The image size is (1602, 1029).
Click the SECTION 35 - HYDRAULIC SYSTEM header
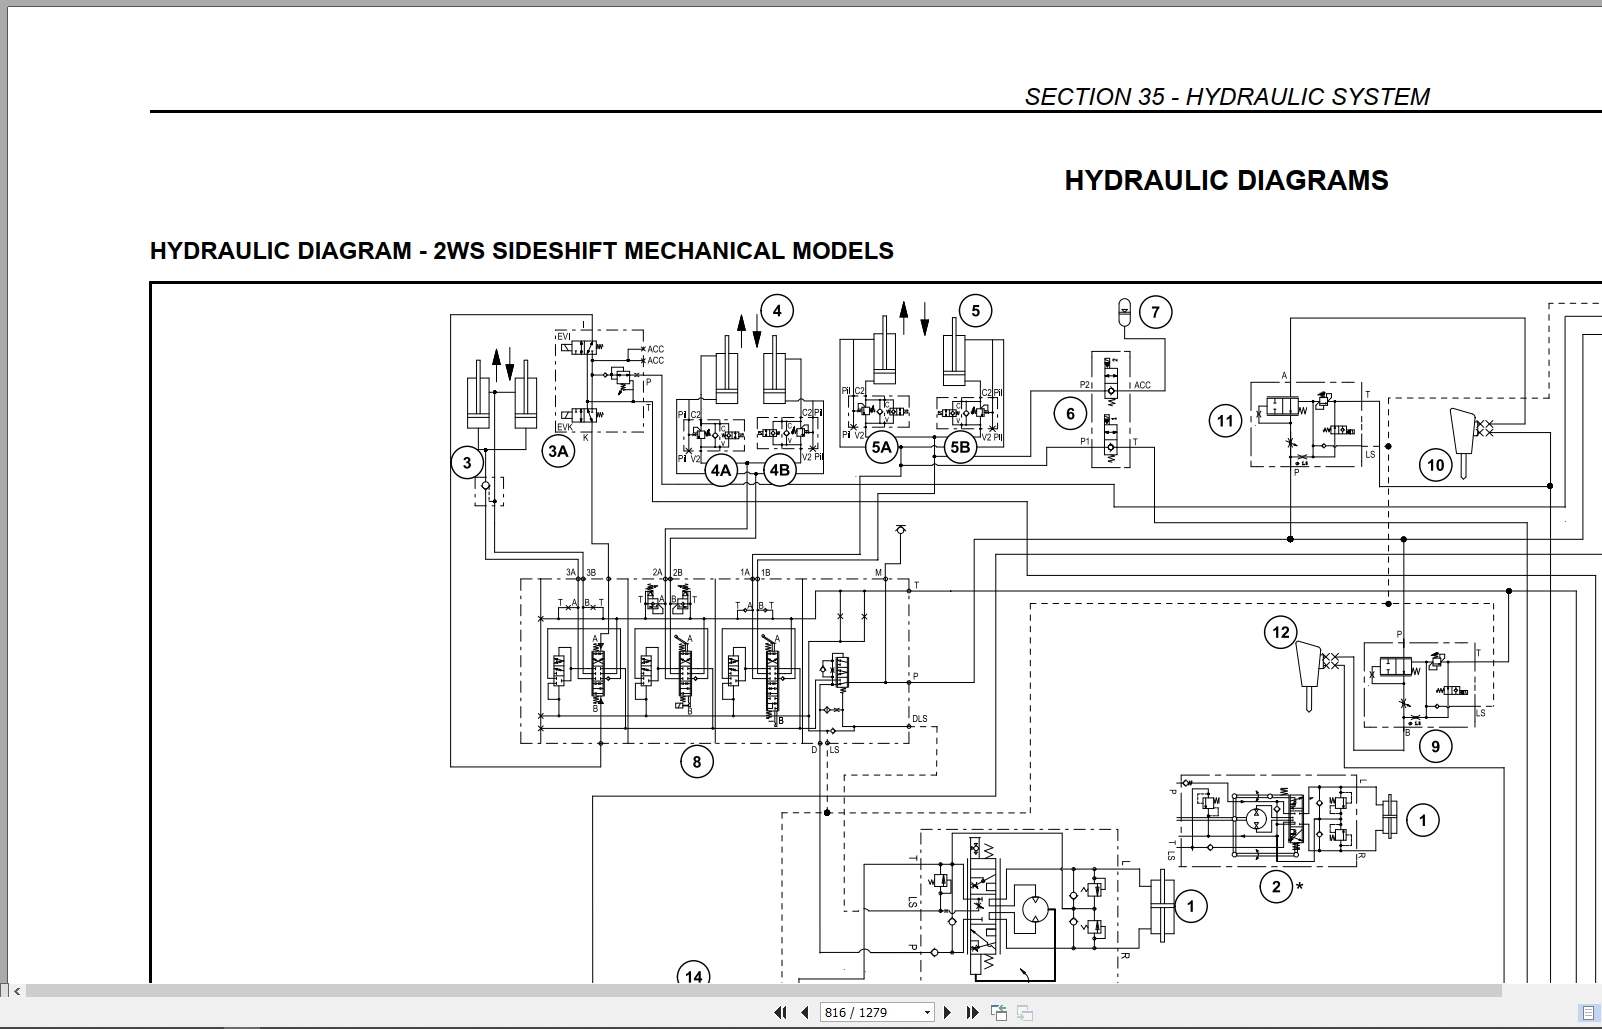point(1227,97)
